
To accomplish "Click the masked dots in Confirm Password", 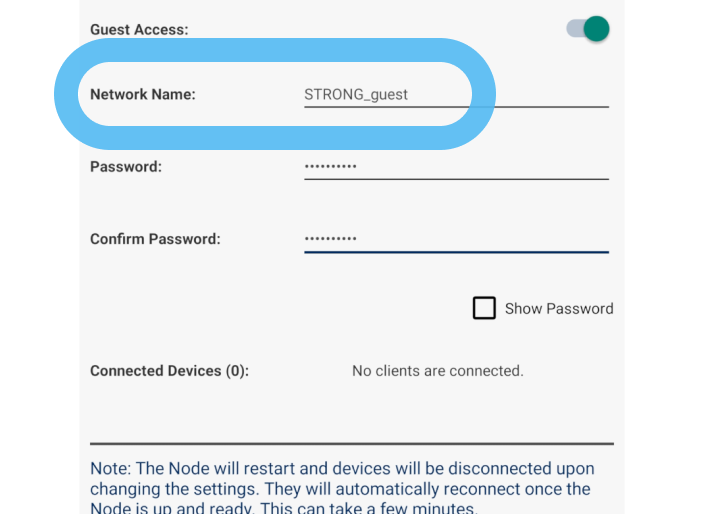I will click(x=330, y=239).
